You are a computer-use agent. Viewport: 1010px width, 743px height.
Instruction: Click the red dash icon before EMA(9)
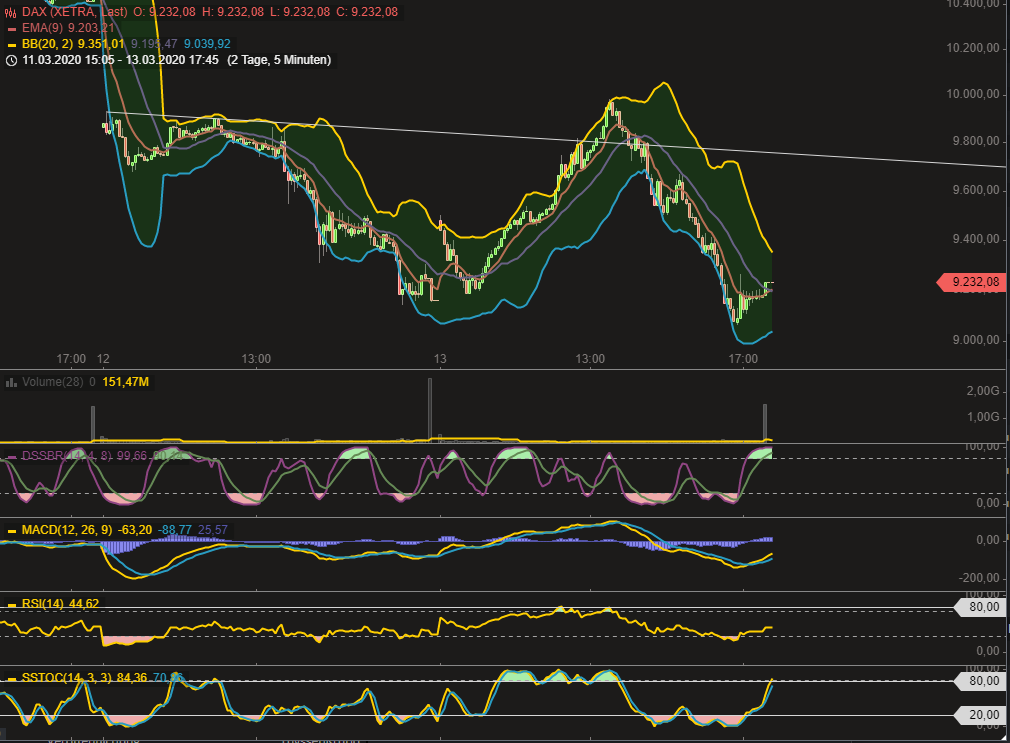11,29
